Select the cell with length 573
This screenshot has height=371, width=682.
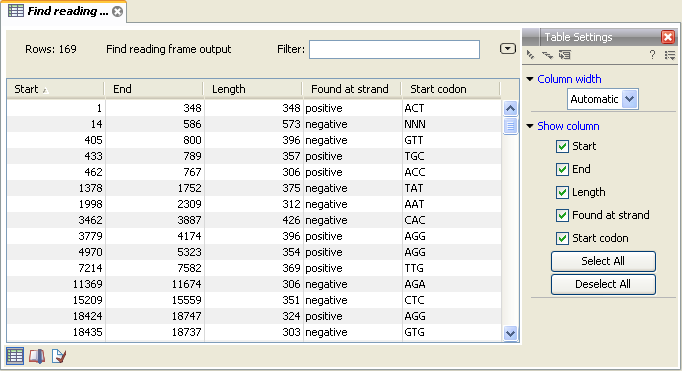[254, 124]
